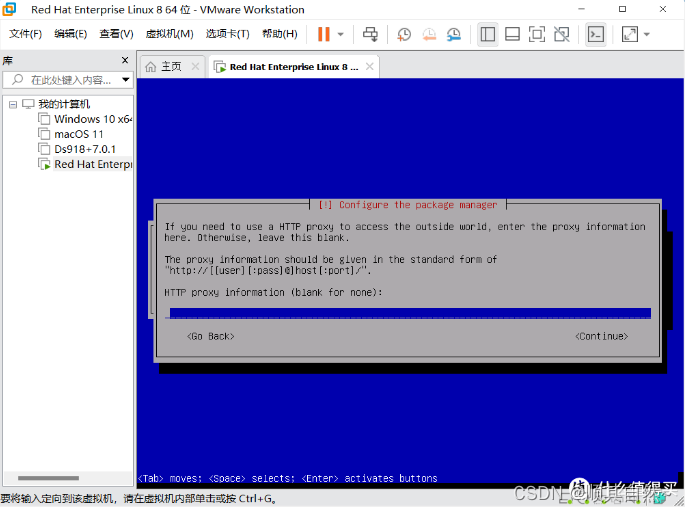Open the power options dropdown arrow beside pause
The image size is (687, 513).
click(341, 34)
